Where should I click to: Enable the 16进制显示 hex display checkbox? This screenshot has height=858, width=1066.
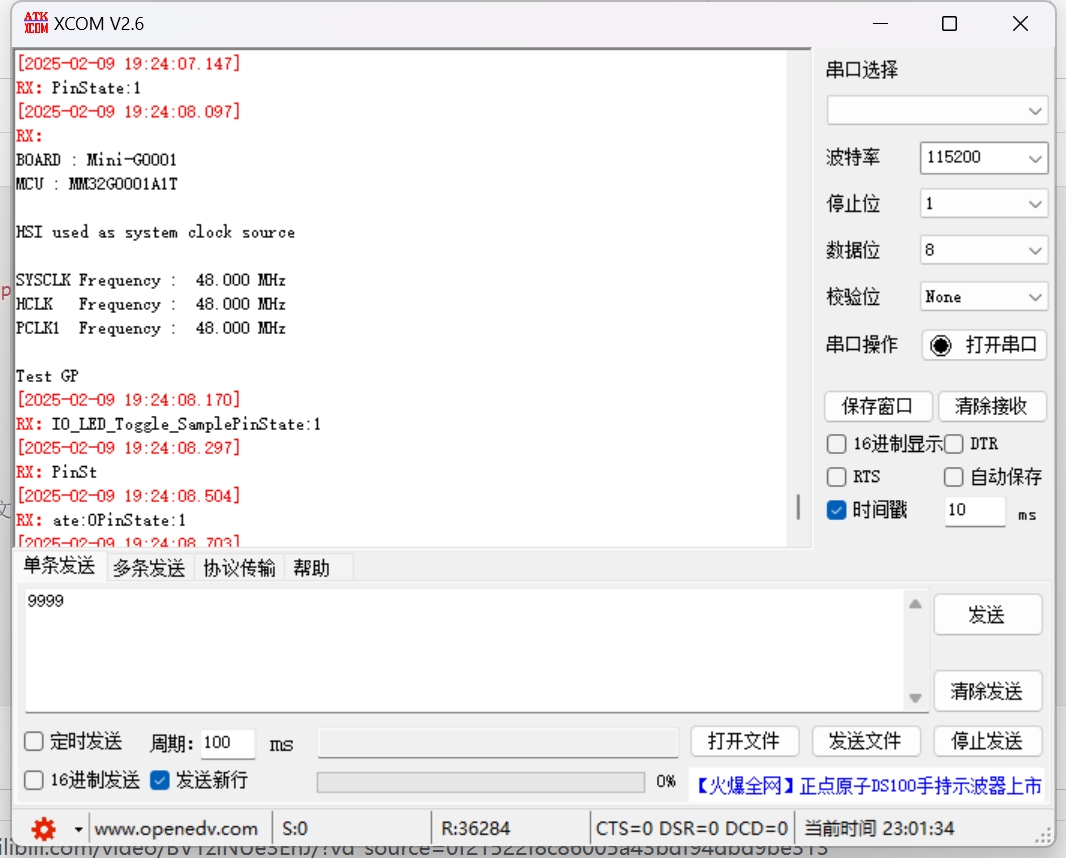836,444
